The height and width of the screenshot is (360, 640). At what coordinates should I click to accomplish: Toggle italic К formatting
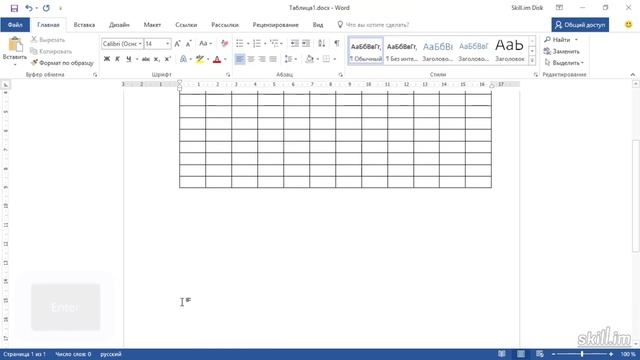tap(118, 59)
